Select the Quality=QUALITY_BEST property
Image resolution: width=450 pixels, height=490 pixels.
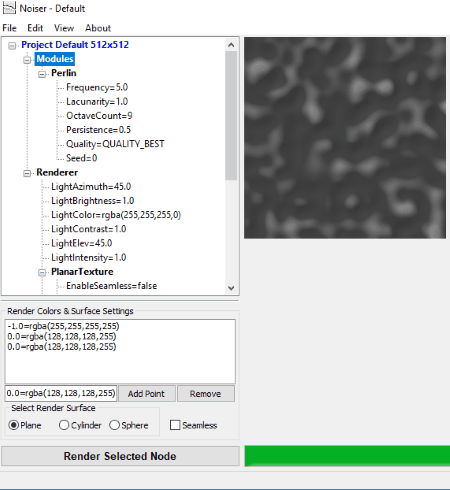coord(115,144)
